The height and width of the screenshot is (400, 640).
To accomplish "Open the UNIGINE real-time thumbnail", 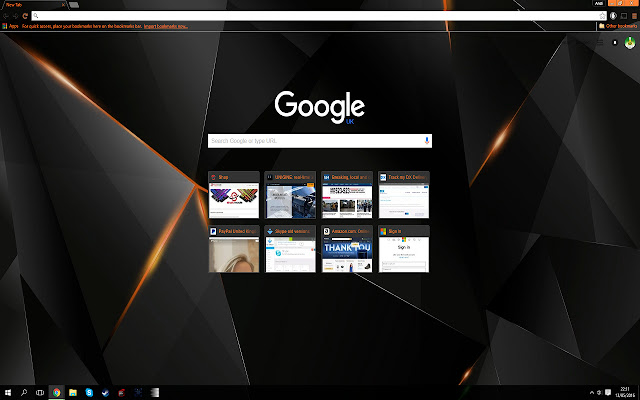I will tap(290, 195).
